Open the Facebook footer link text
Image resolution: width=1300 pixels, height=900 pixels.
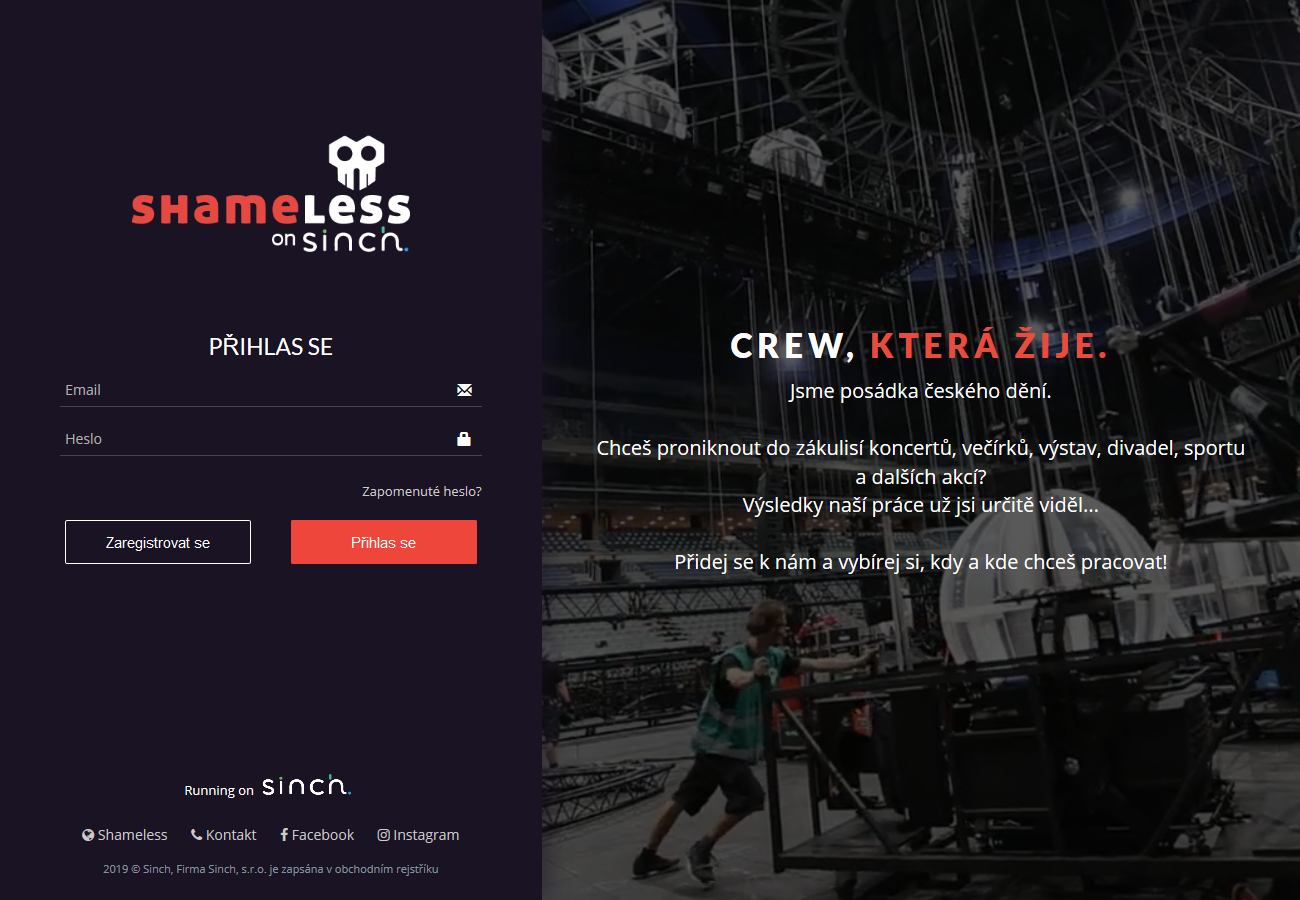pos(323,835)
